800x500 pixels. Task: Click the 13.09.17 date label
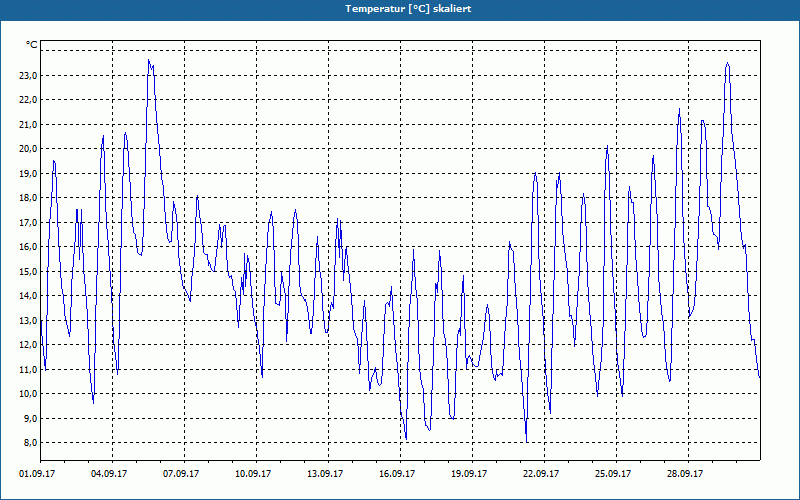coord(325,473)
